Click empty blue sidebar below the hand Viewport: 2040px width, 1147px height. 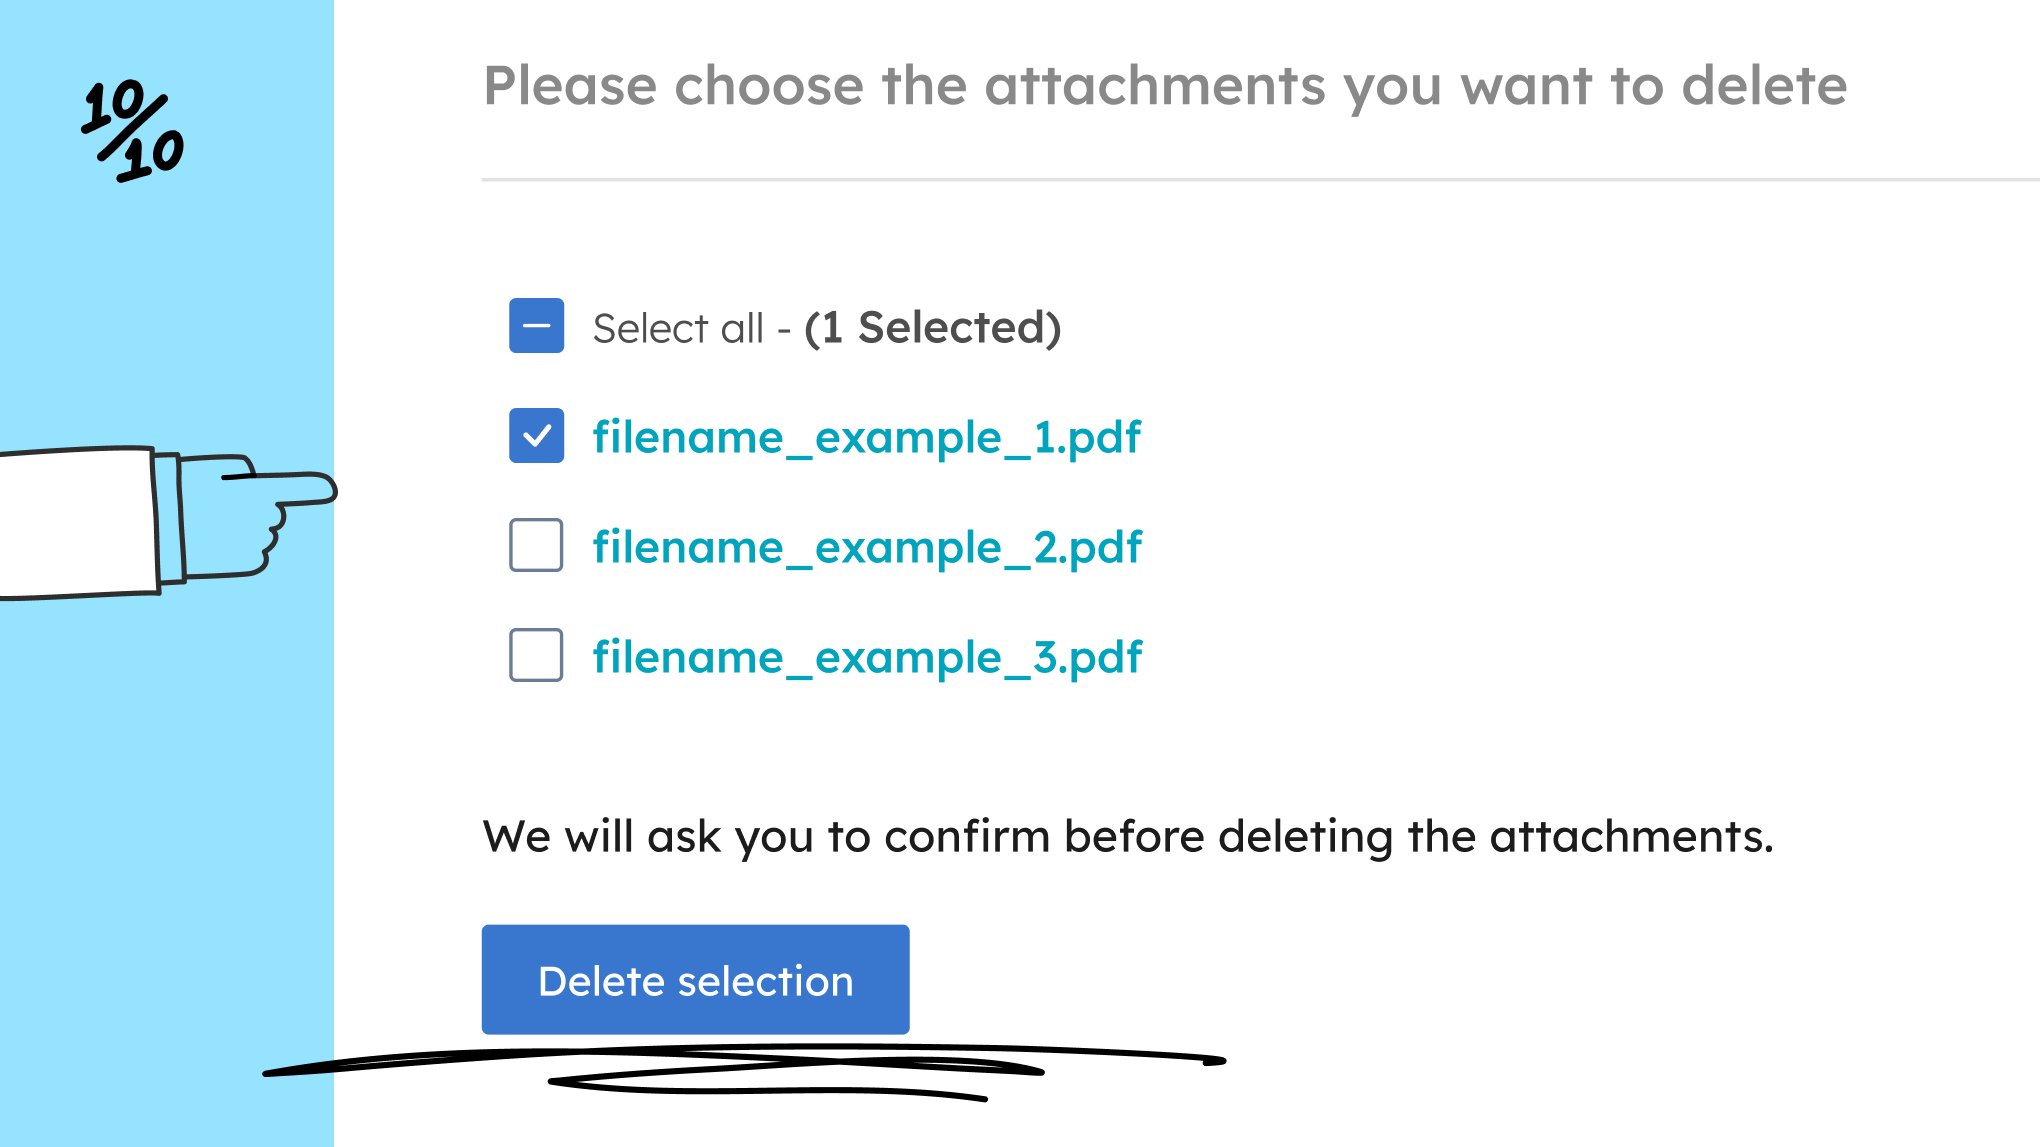(x=165, y=850)
